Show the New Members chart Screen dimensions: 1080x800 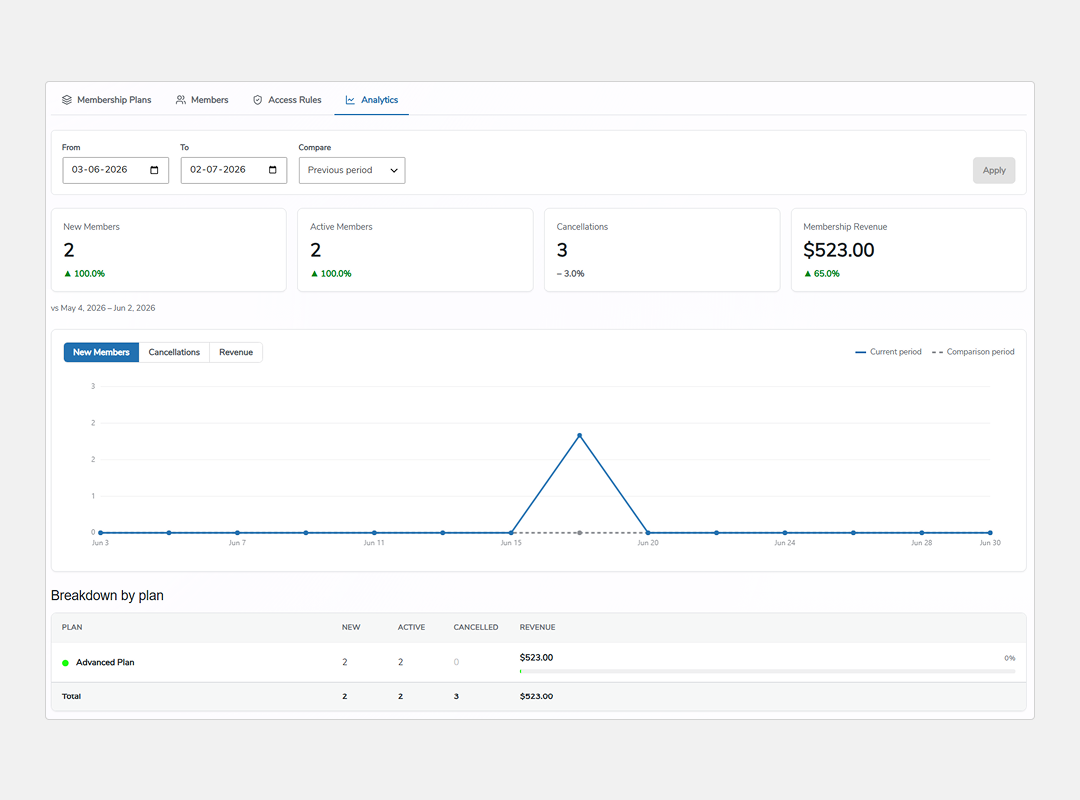[x=101, y=352]
